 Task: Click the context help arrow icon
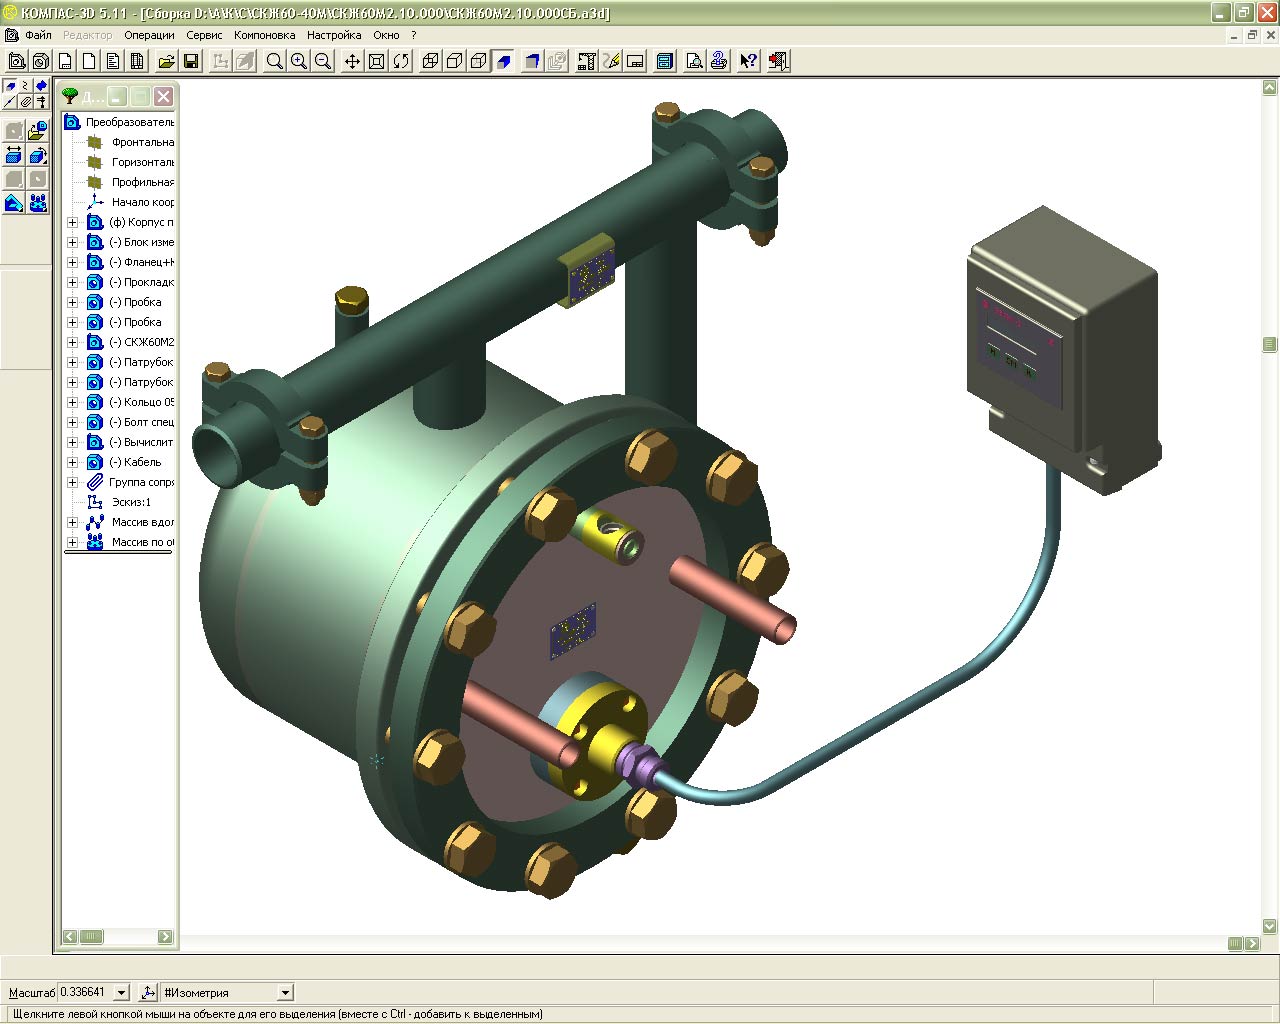(748, 61)
